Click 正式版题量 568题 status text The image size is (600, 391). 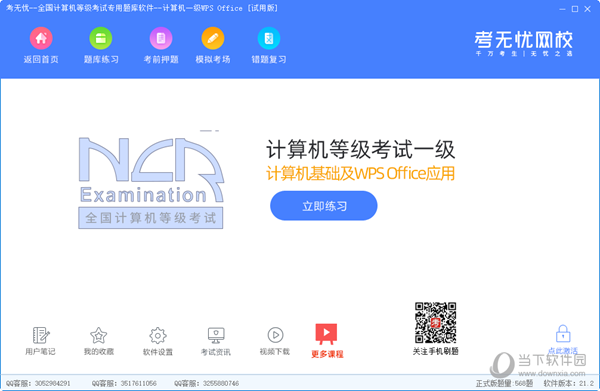[504, 383]
